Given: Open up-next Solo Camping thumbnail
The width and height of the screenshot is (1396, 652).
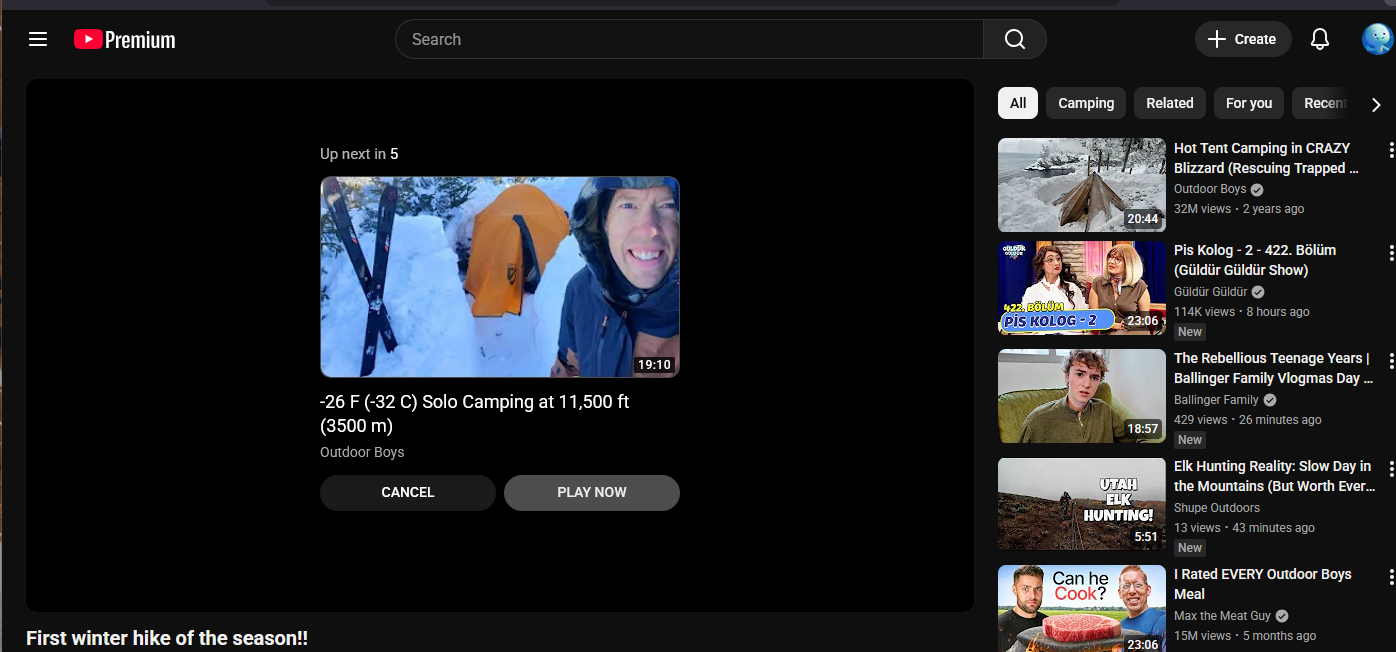Looking at the screenshot, I should pos(500,277).
